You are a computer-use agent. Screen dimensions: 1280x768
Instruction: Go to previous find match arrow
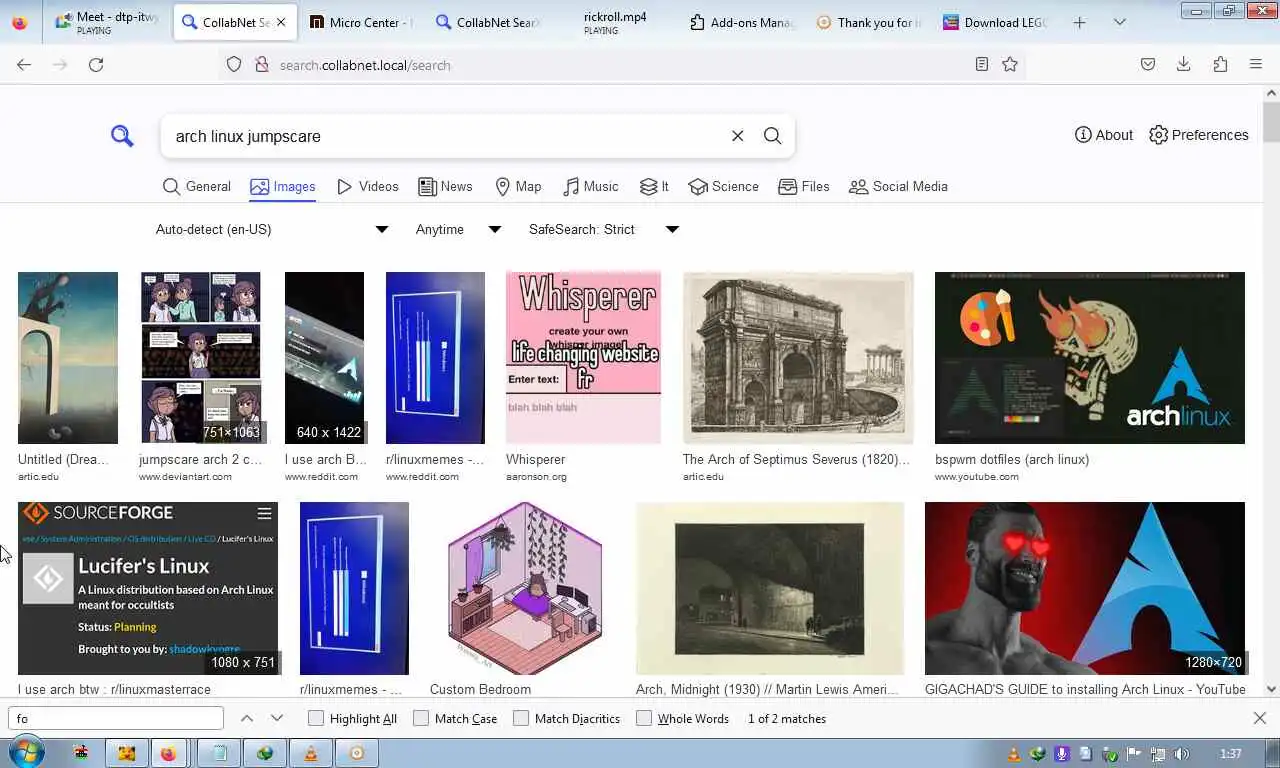coord(247,718)
